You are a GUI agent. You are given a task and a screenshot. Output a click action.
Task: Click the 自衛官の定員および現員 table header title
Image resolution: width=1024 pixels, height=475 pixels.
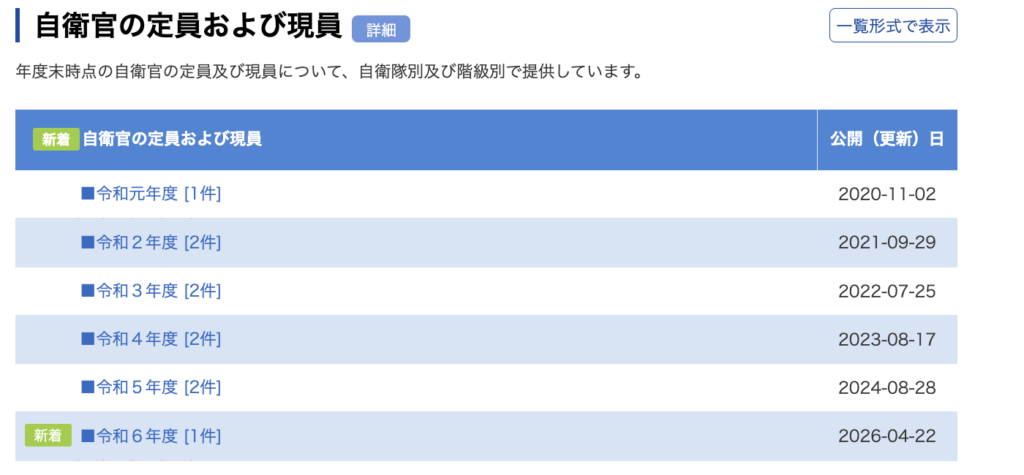(172, 140)
